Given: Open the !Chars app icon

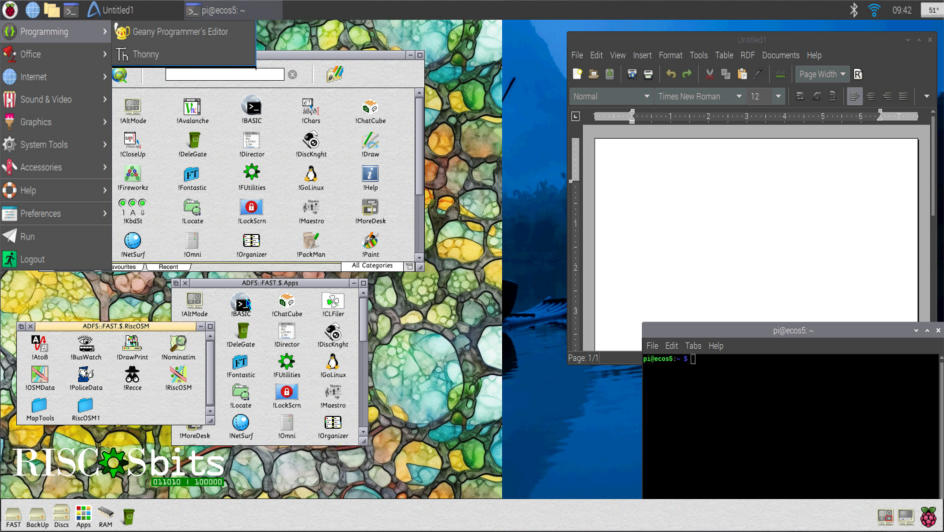Looking at the screenshot, I should [311, 111].
